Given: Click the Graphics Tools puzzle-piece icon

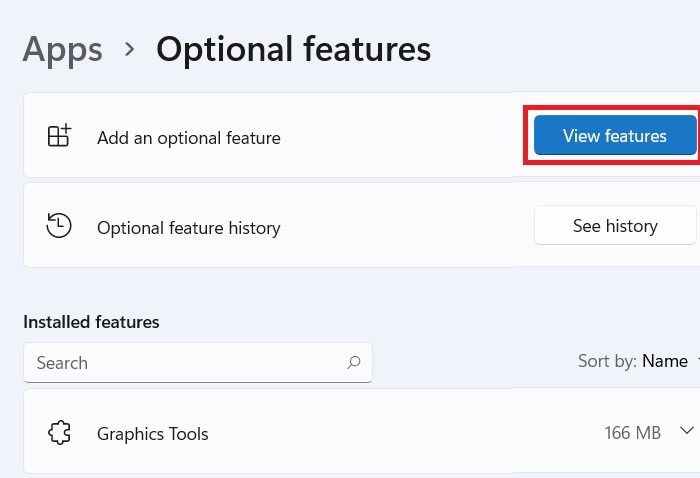Looking at the screenshot, I should coord(59,433).
